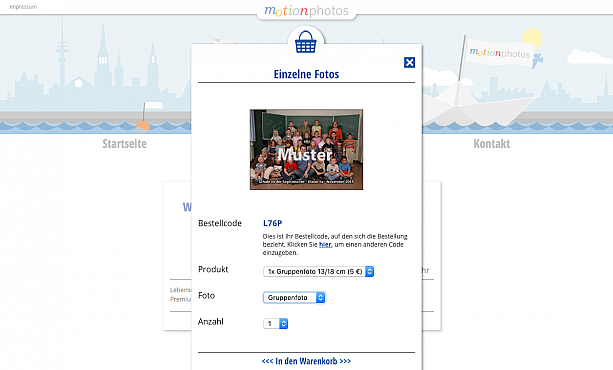
Task: Click the orange buoy with white flag
Action: point(143,126)
